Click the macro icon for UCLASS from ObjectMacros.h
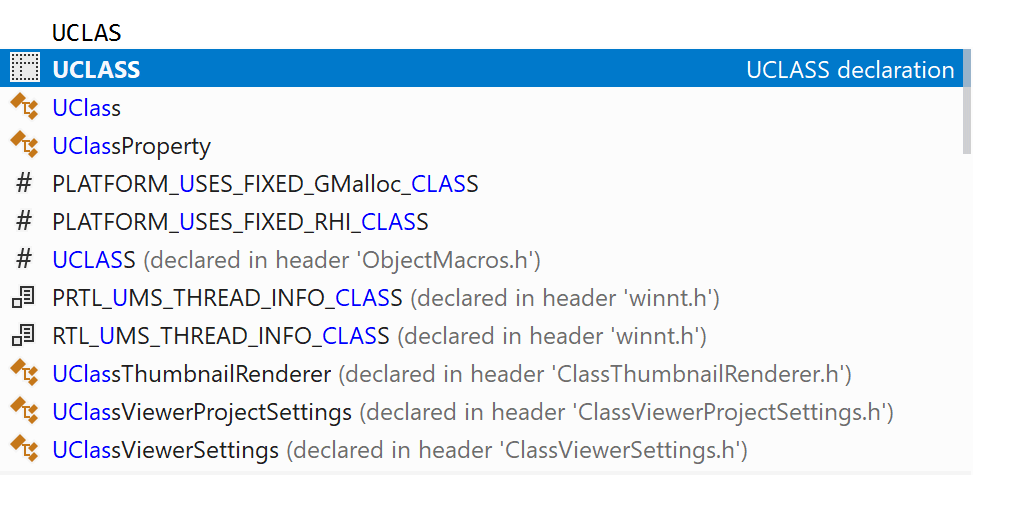This screenshot has height=516, width=1012. (24, 259)
